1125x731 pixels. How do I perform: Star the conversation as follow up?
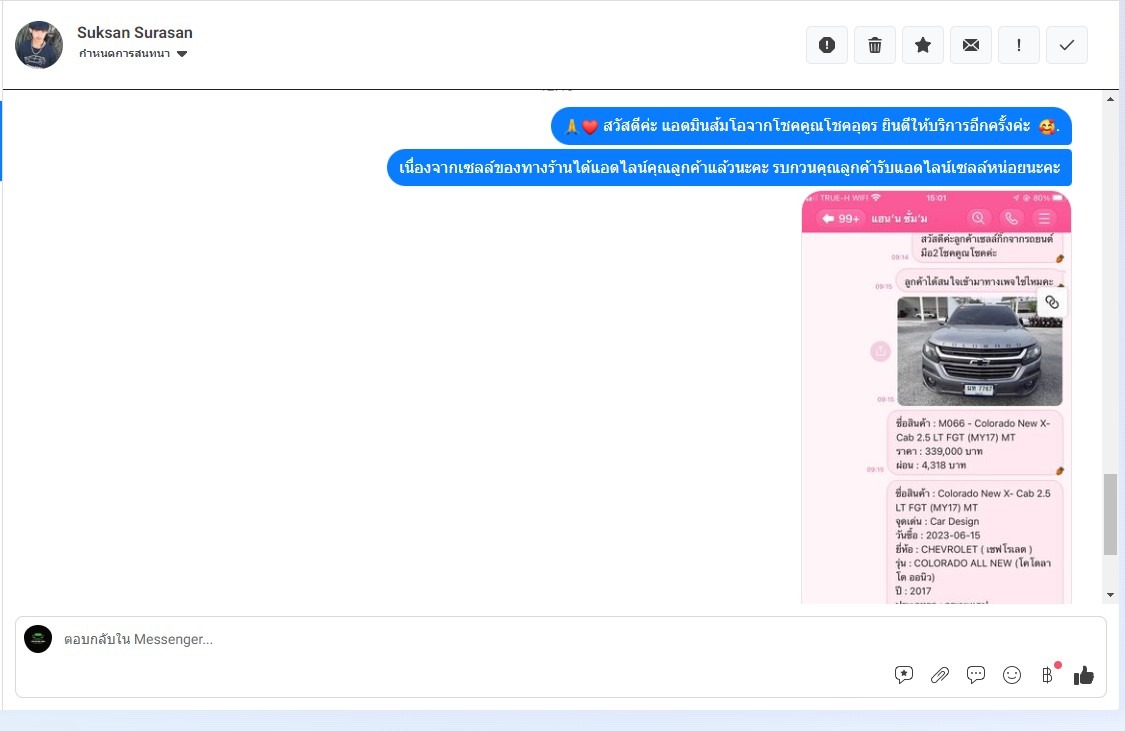point(923,45)
